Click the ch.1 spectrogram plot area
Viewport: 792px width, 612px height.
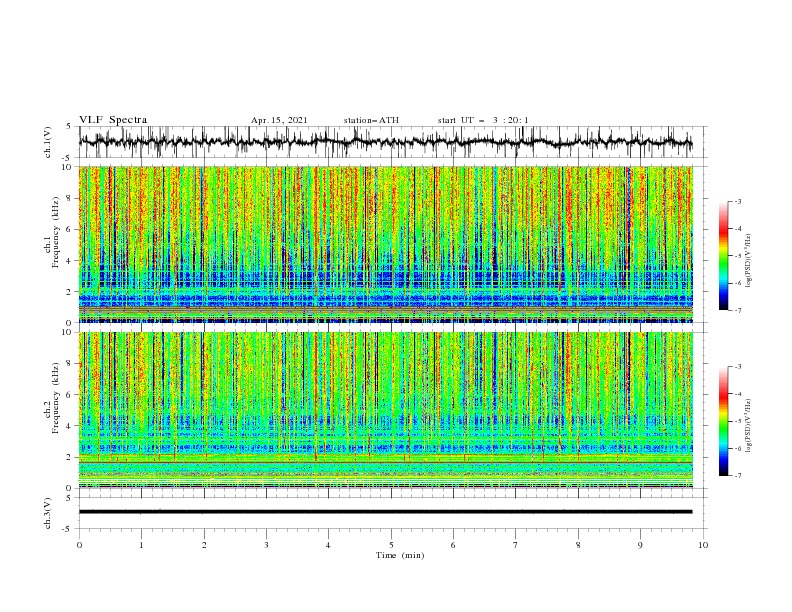(x=385, y=244)
